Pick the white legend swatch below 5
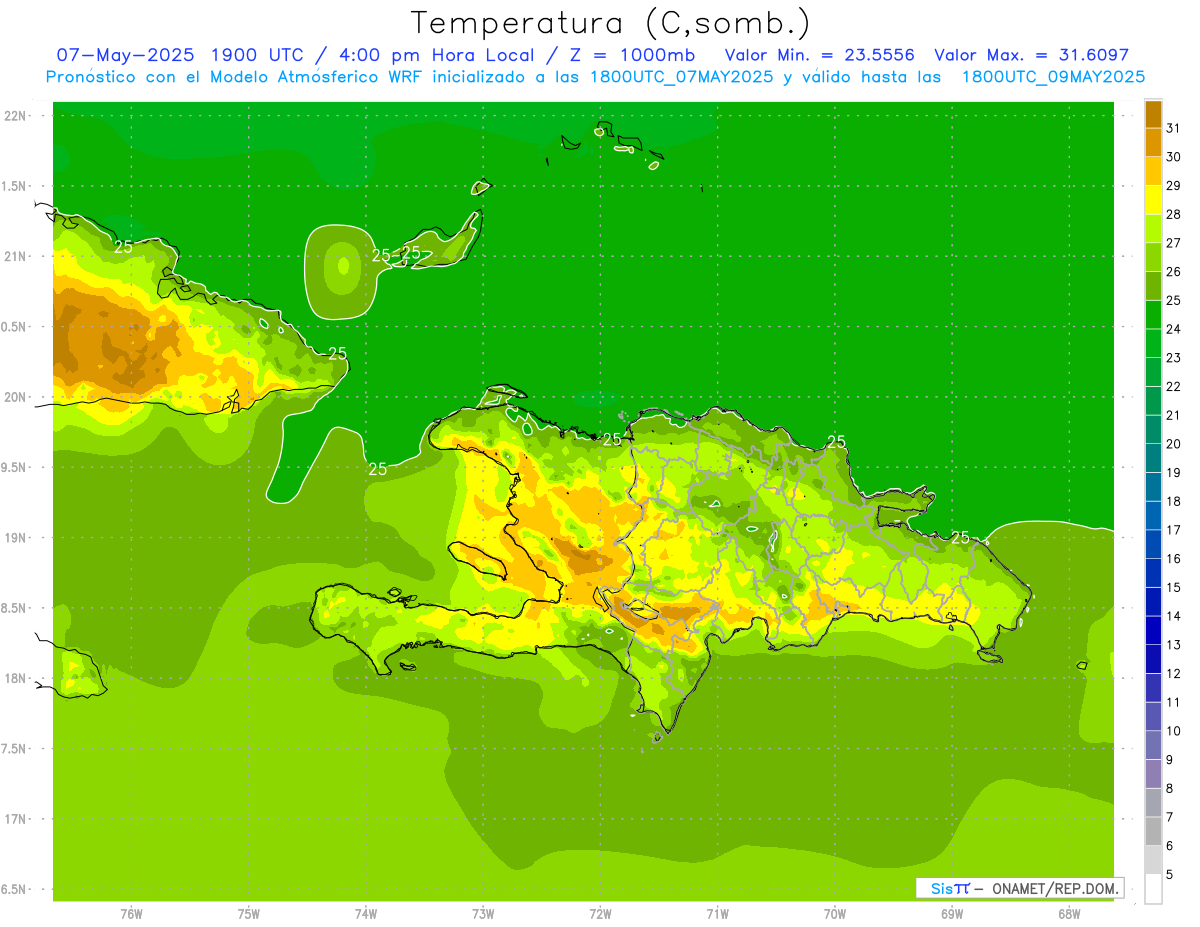Image resolution: width=1200 pixels, height=927 pixels. coord(1153,888)
